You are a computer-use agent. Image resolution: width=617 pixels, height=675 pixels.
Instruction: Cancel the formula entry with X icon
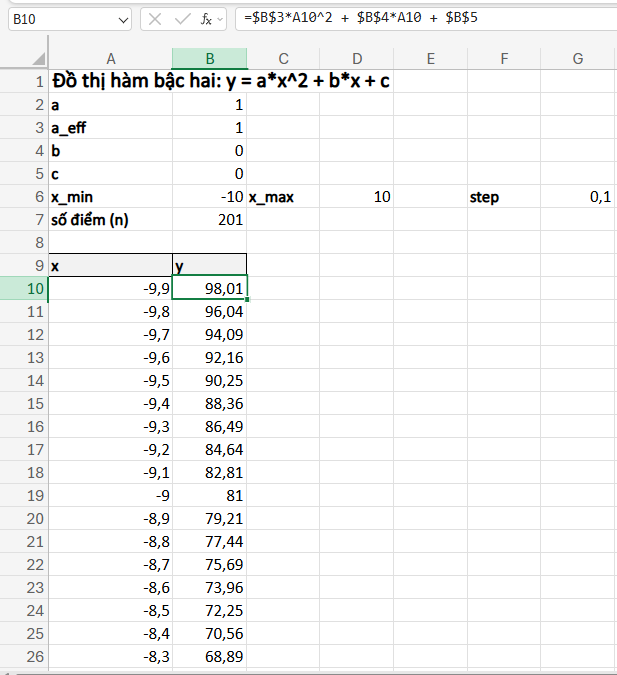[x=155, y=19]
